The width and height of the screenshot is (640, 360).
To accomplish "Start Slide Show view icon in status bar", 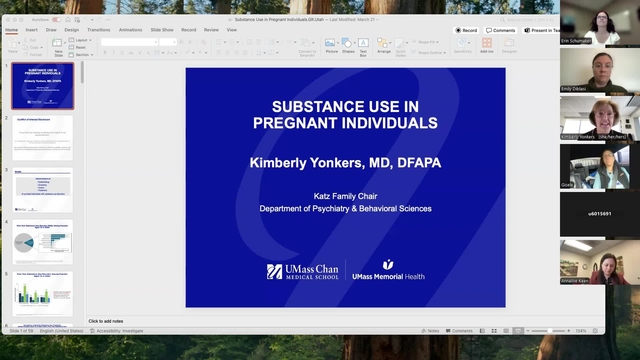I will (518, 331).
